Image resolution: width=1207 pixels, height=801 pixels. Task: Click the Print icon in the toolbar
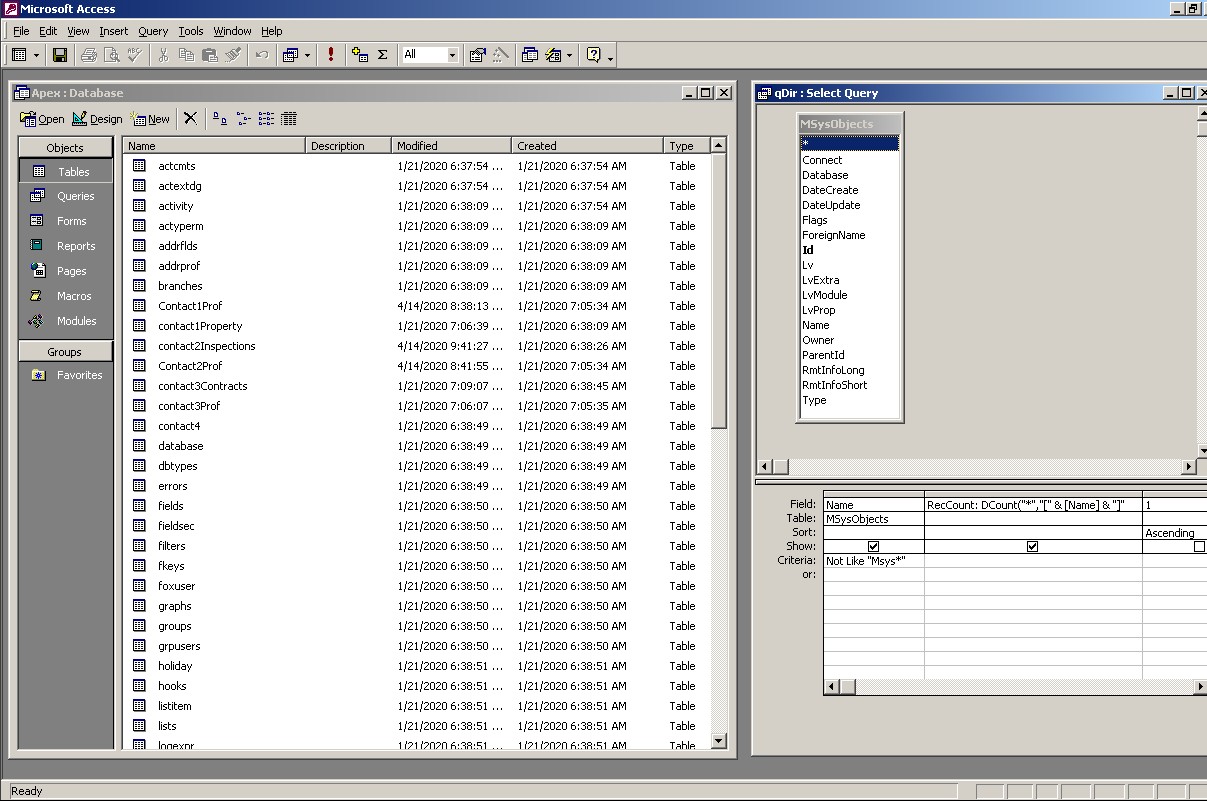[x=89, y=55]
